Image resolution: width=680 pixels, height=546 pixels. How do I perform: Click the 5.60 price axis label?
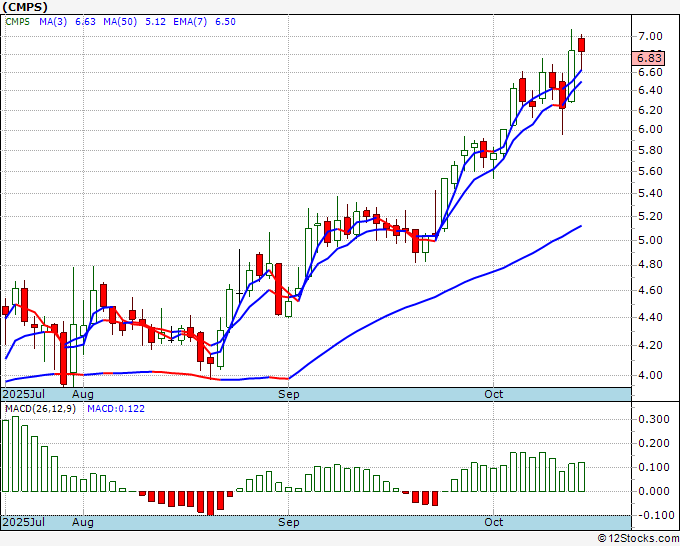650,171
